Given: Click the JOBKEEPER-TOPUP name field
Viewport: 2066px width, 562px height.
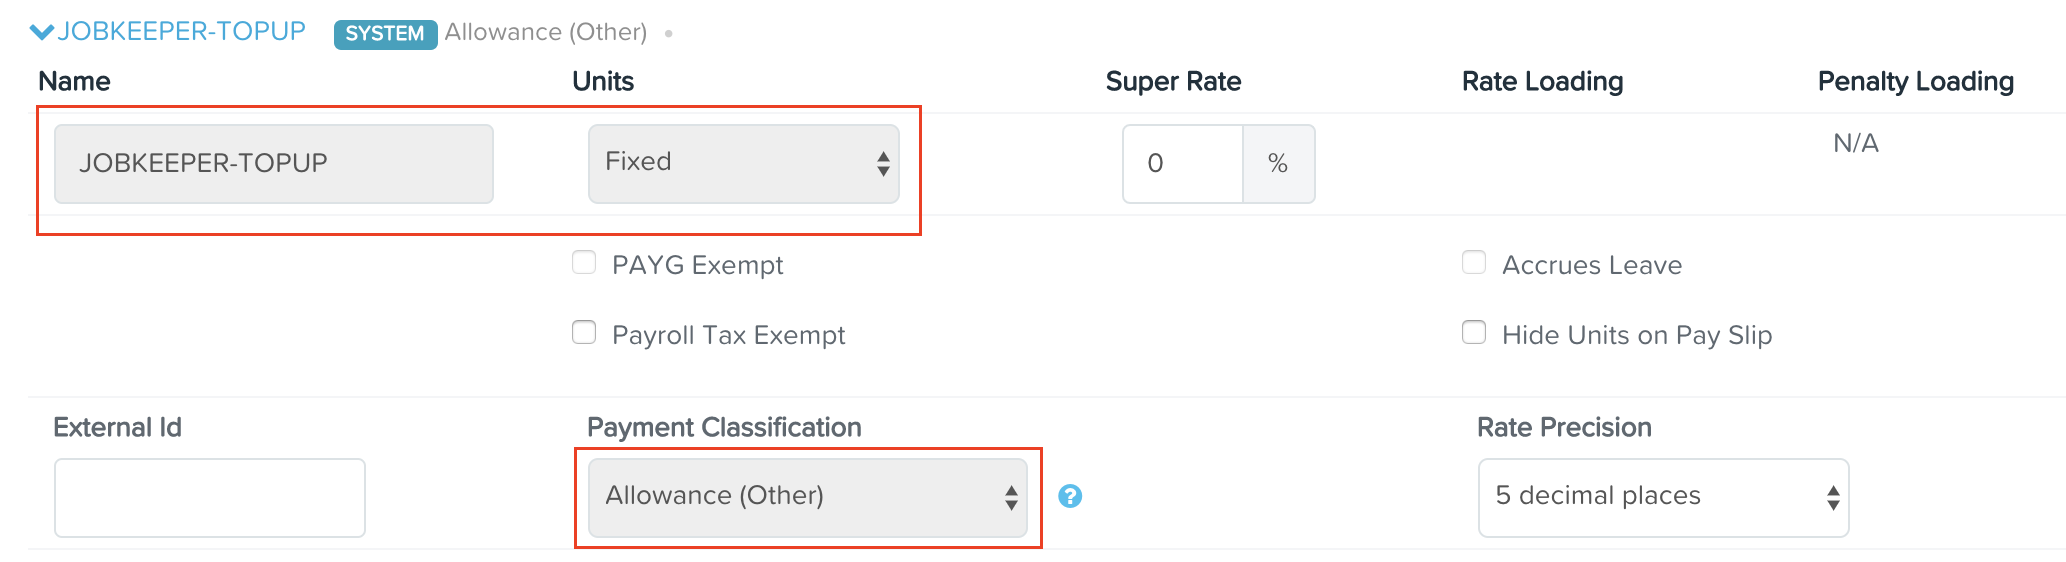Looking at the screenshot, I should click(274, 164).
